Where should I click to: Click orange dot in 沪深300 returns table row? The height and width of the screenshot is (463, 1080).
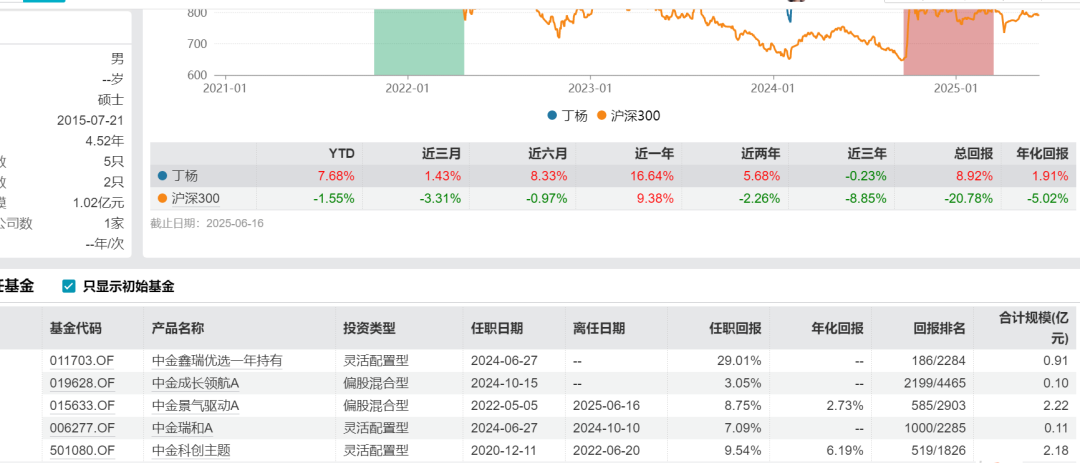point(163,198)
